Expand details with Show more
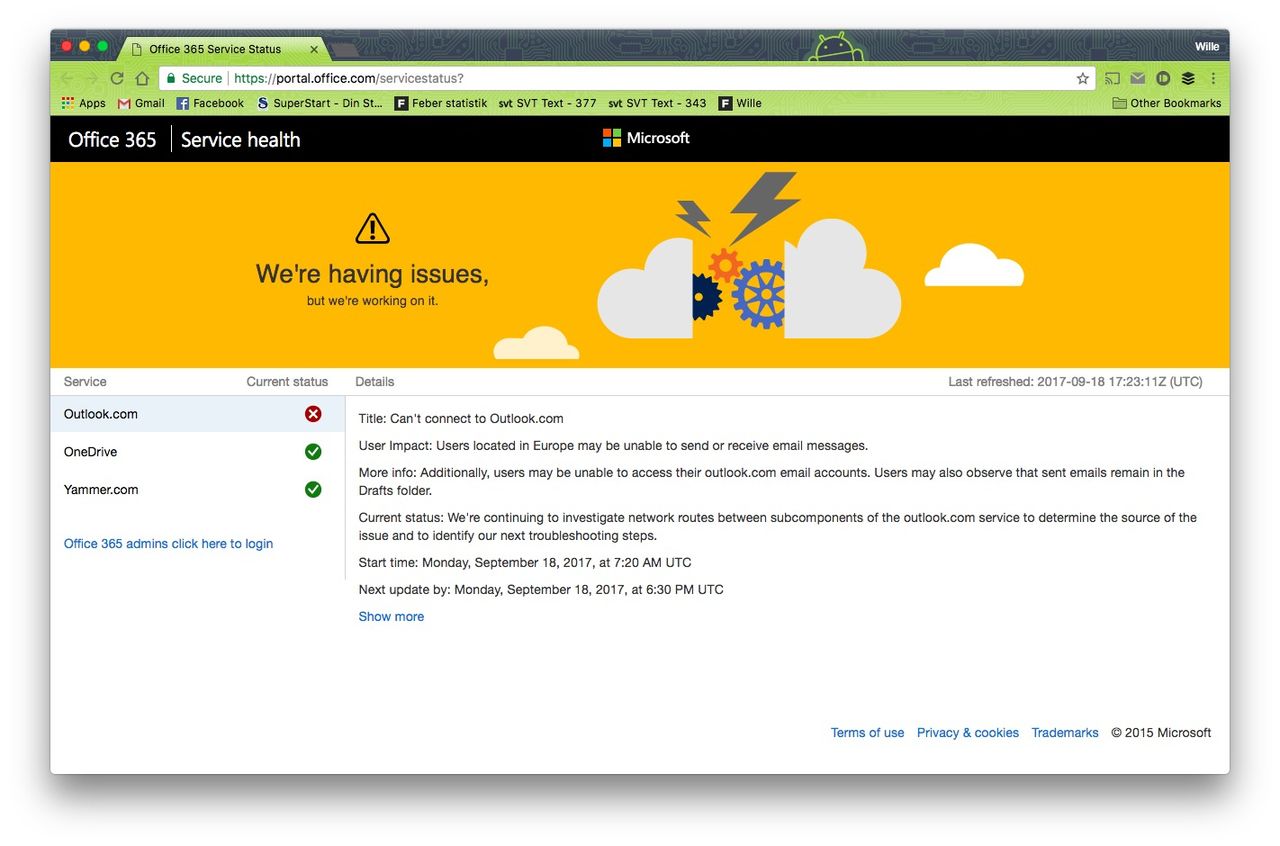Viewport: 1280px width, 846px height. [391, 617]
